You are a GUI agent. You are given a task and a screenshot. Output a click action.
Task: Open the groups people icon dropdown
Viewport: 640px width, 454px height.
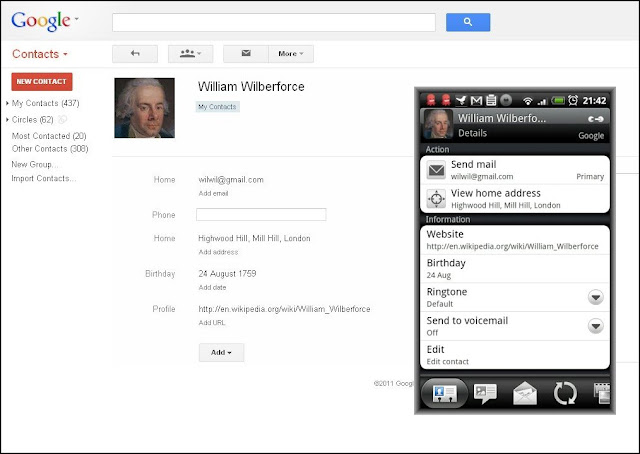tap(191, 53)
